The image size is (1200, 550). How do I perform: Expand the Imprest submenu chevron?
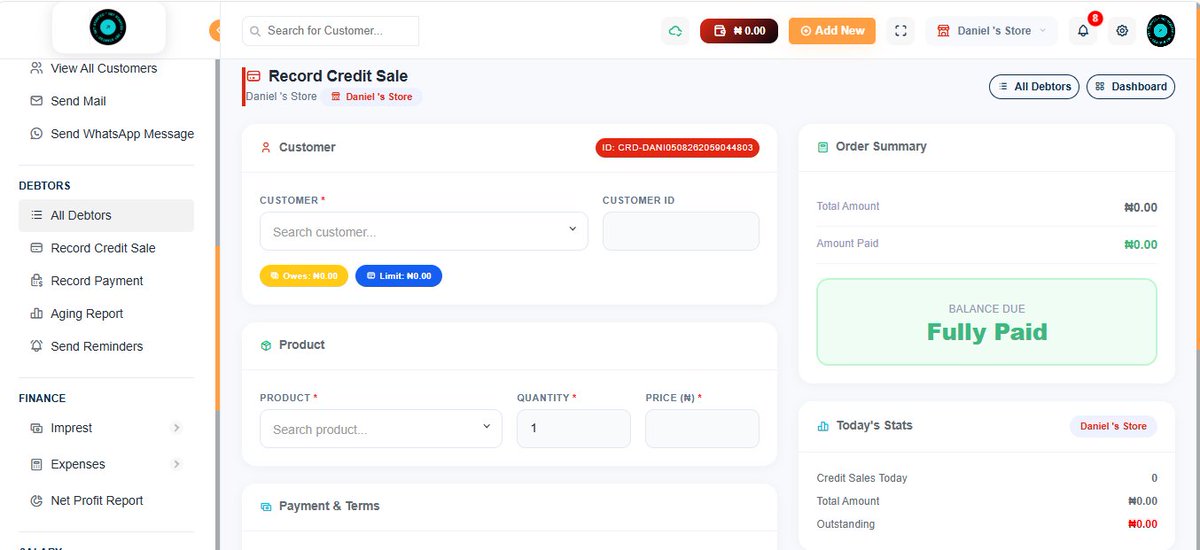pyautogui.click(x=176, y=428)
